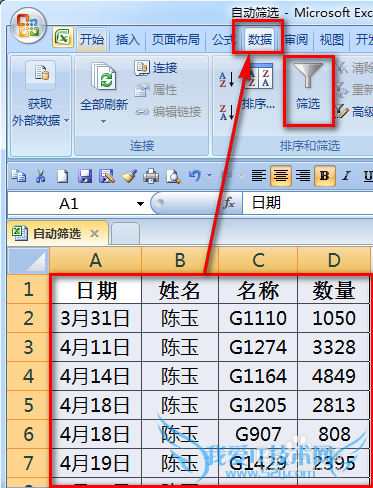Click the Undo arrow icon
The height and width of the screenshot is (488, 373).
coord(195,175)
